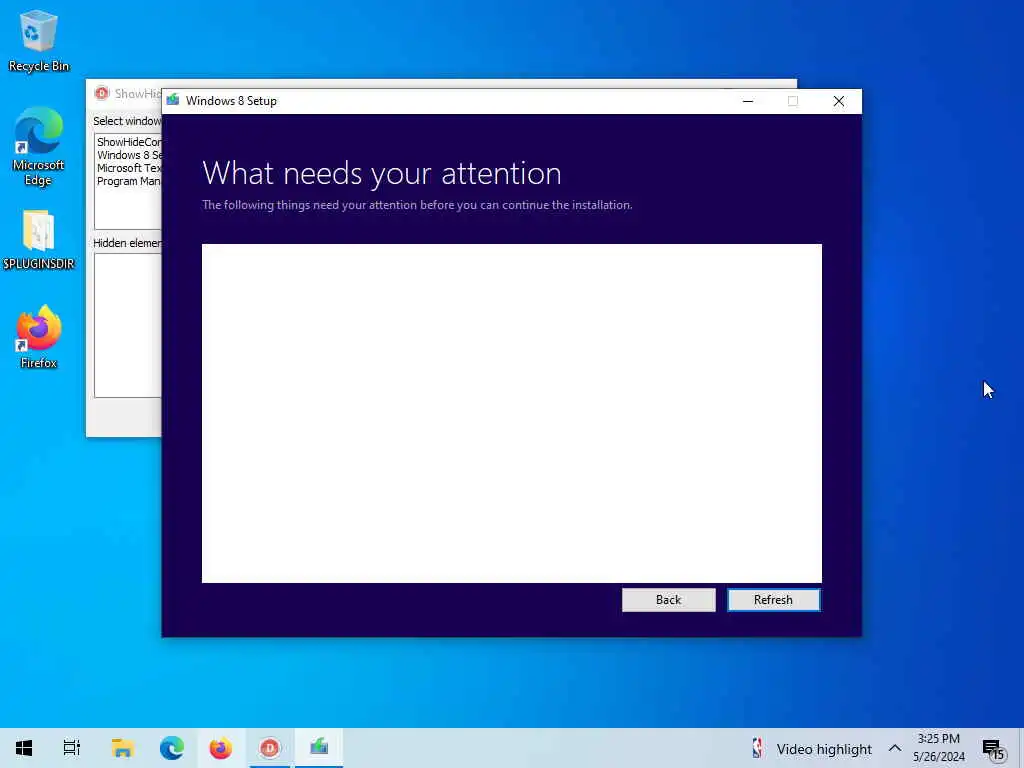Viewport: 1024px width, 768px height.
Task: Select 'ShowHideCon' row in the background window list
Action: point(129,142)
